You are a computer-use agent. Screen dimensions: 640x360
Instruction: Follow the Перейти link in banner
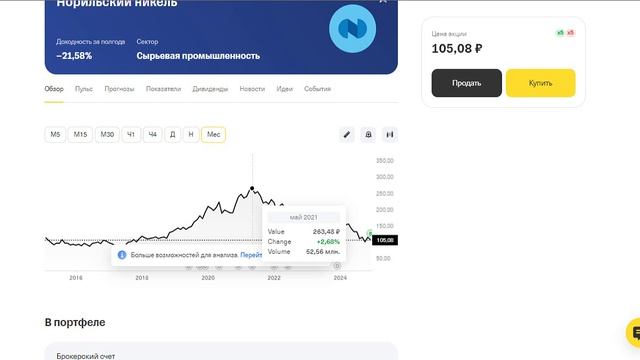[251, 255]
